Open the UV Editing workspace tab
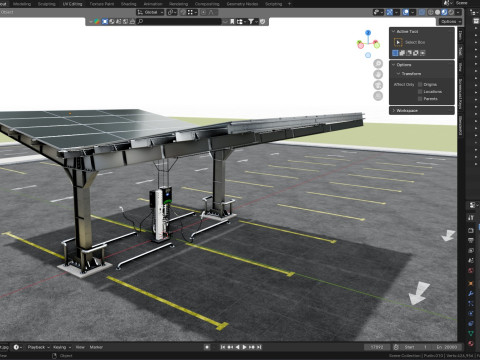The width and height of the screenshot is (480, 360). (x=72, y=4)
